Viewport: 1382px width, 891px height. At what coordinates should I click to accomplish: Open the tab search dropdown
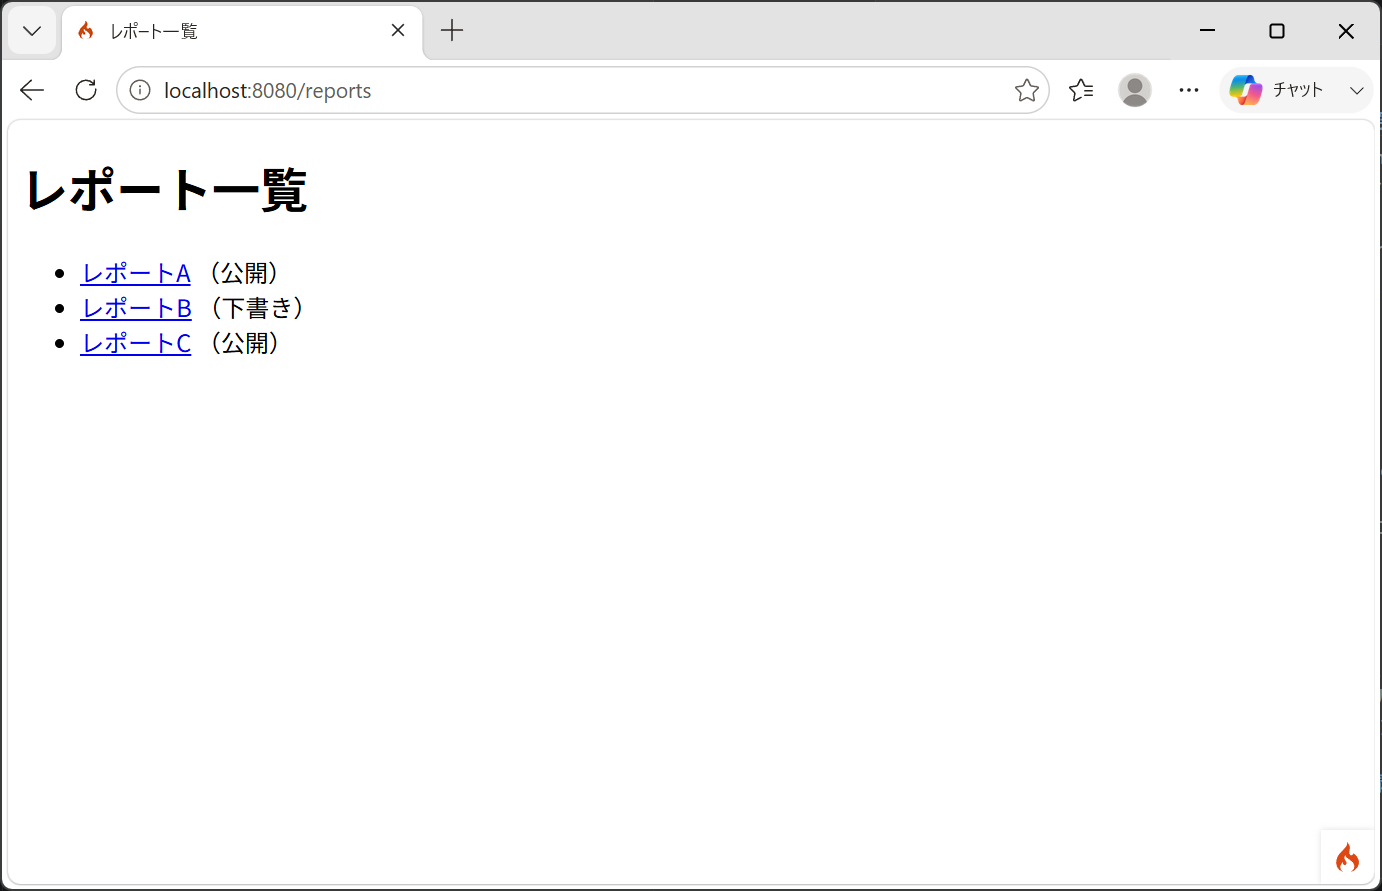pos(32,31)
